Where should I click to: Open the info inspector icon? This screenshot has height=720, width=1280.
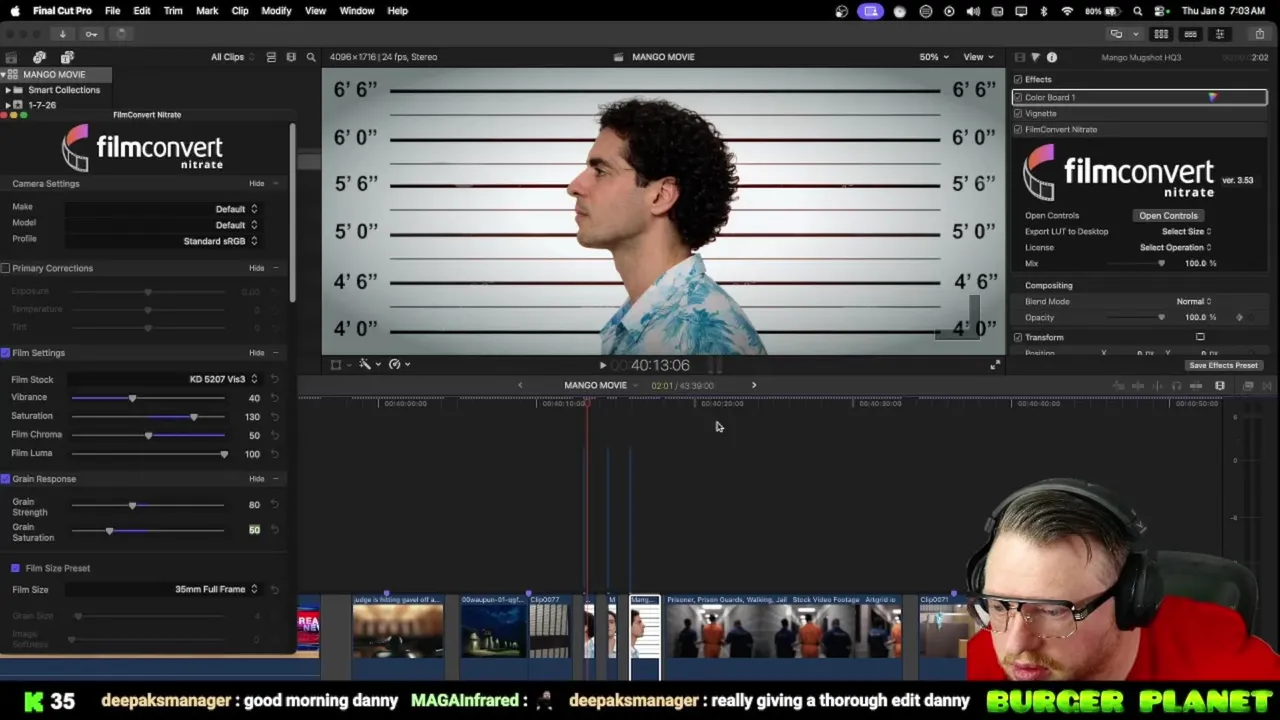tap(1051, 57)
